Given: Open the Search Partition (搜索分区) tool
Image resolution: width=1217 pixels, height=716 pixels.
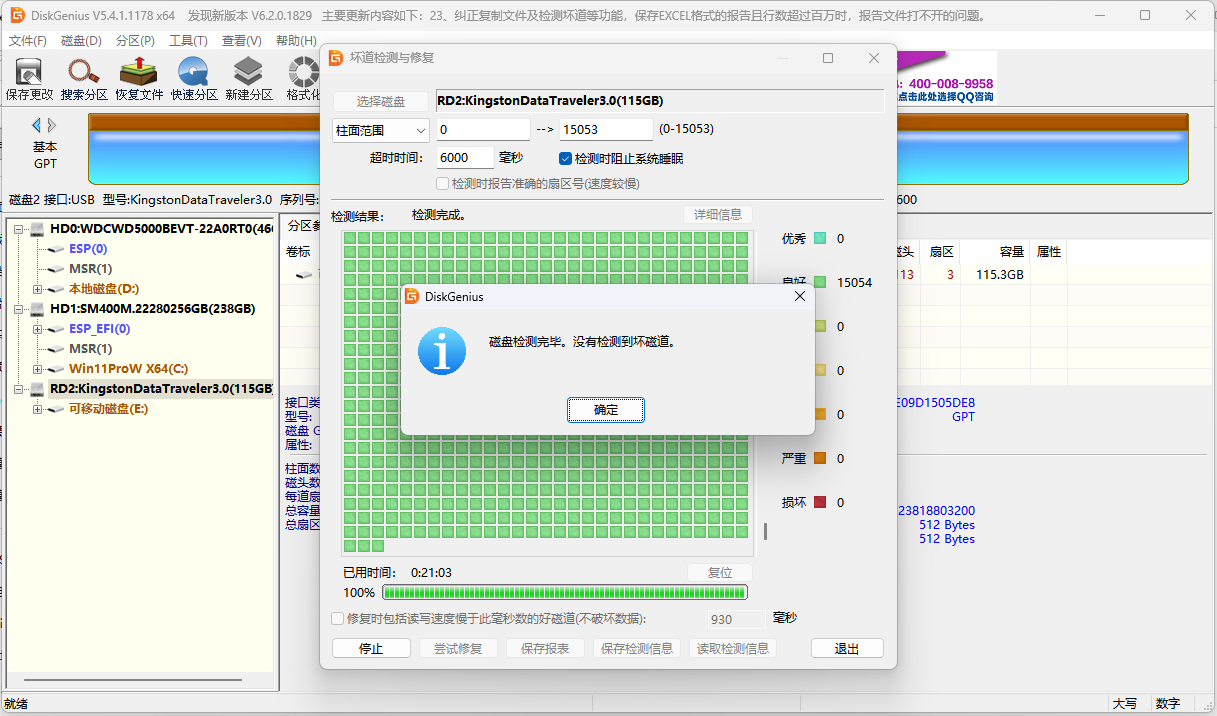Looking at the screenshot, I should click(84, 79).
